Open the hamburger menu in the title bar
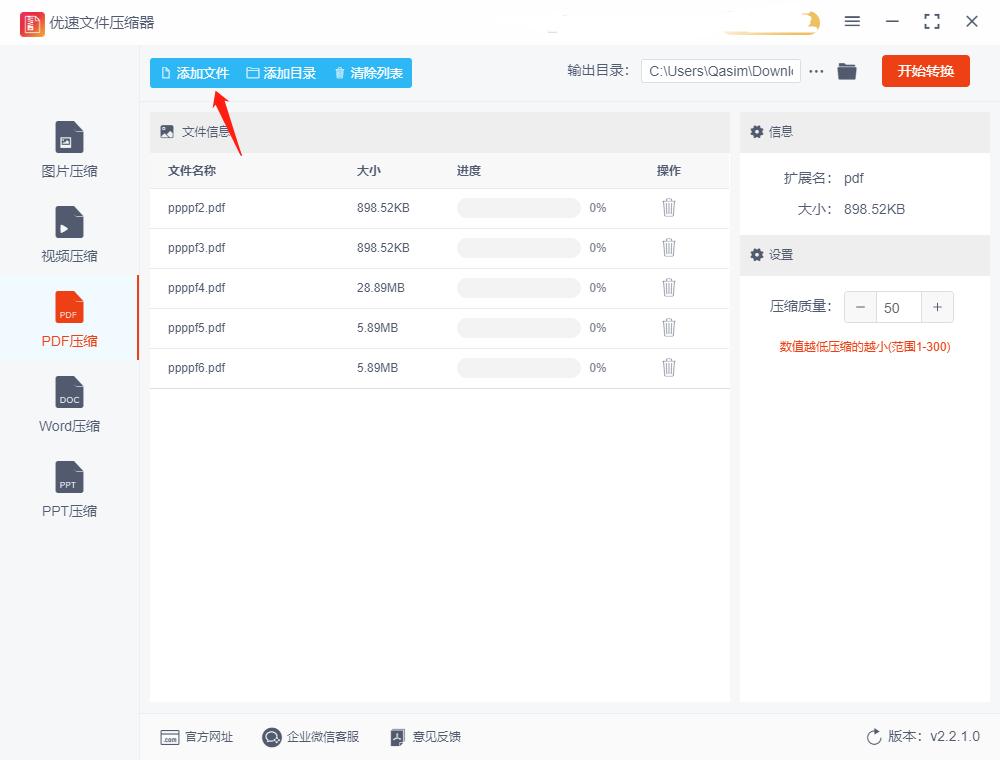Screen dimensions: 1000x760 click(852, 21)
